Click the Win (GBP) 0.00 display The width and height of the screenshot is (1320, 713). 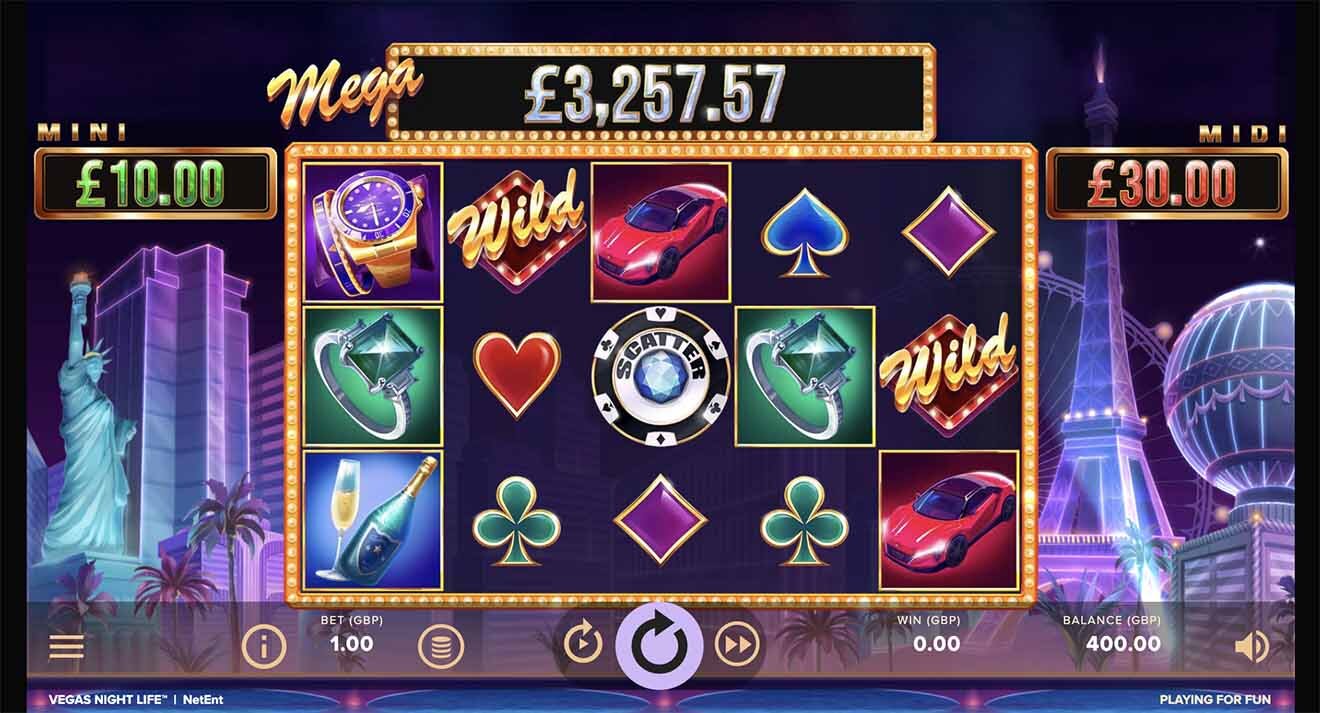[x=937, y=643]
